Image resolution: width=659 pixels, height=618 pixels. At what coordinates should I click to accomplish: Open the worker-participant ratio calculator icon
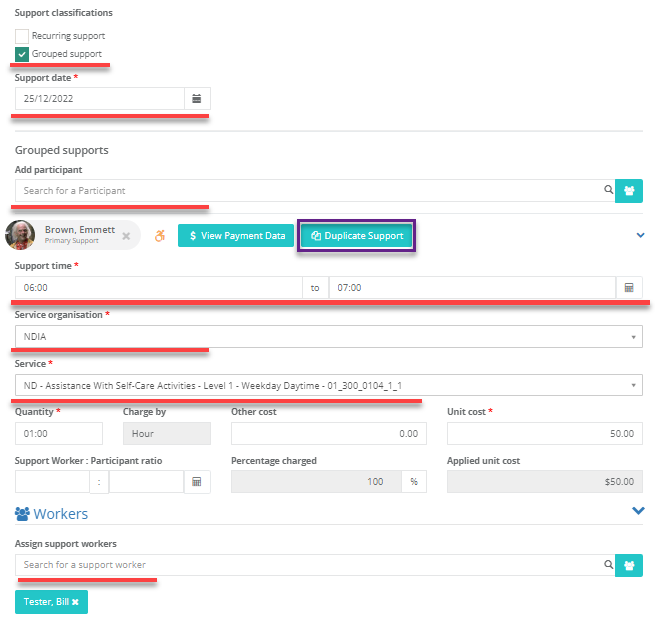(x=197, y=482)
